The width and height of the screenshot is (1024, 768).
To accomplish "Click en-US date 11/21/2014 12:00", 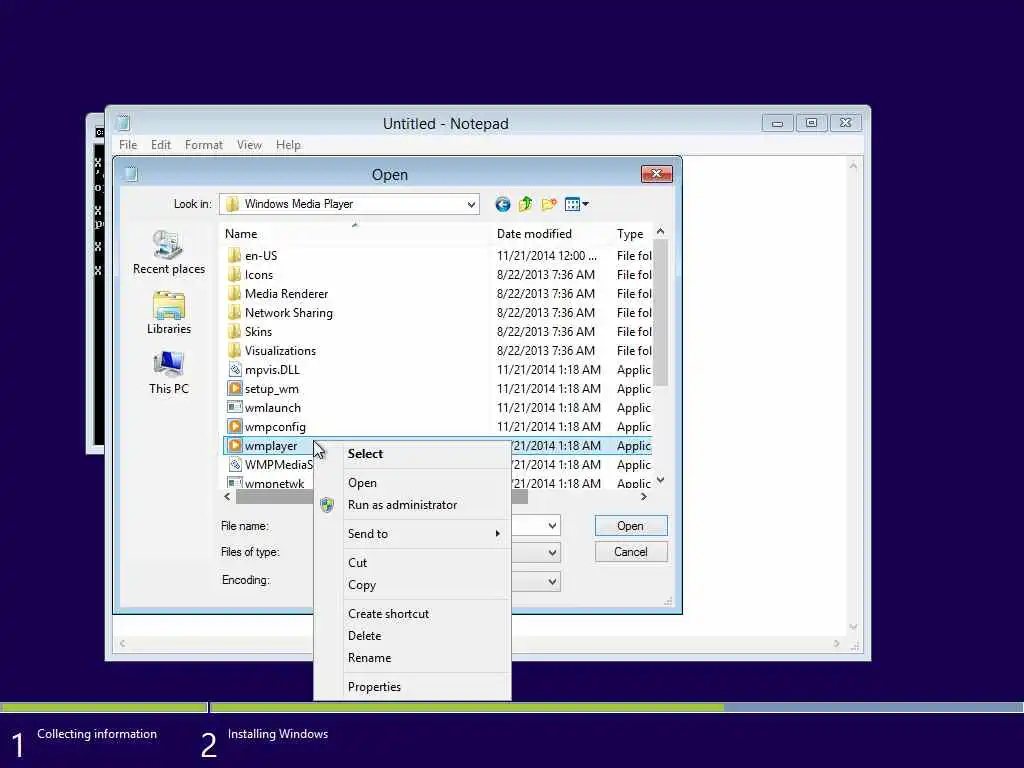I will pyautogui.click(x=547, y=255).
